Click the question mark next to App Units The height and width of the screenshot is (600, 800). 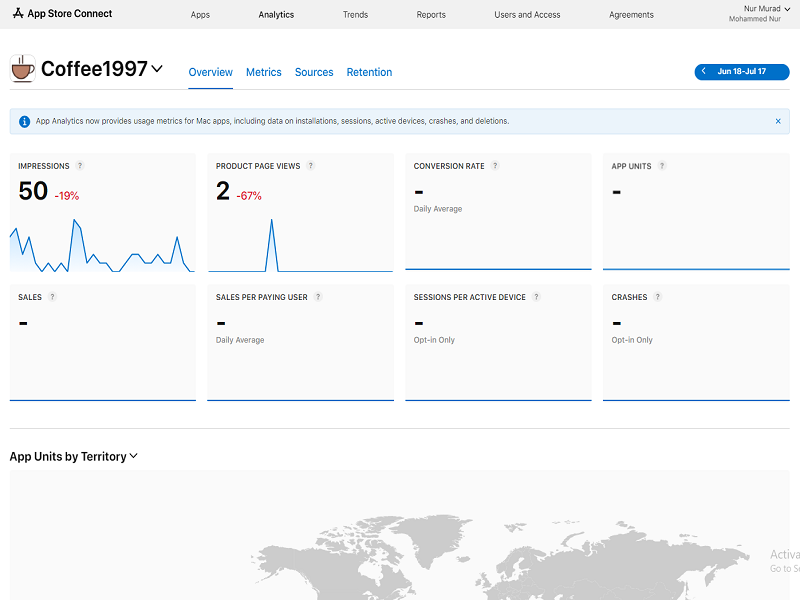[x=662, y=166]
